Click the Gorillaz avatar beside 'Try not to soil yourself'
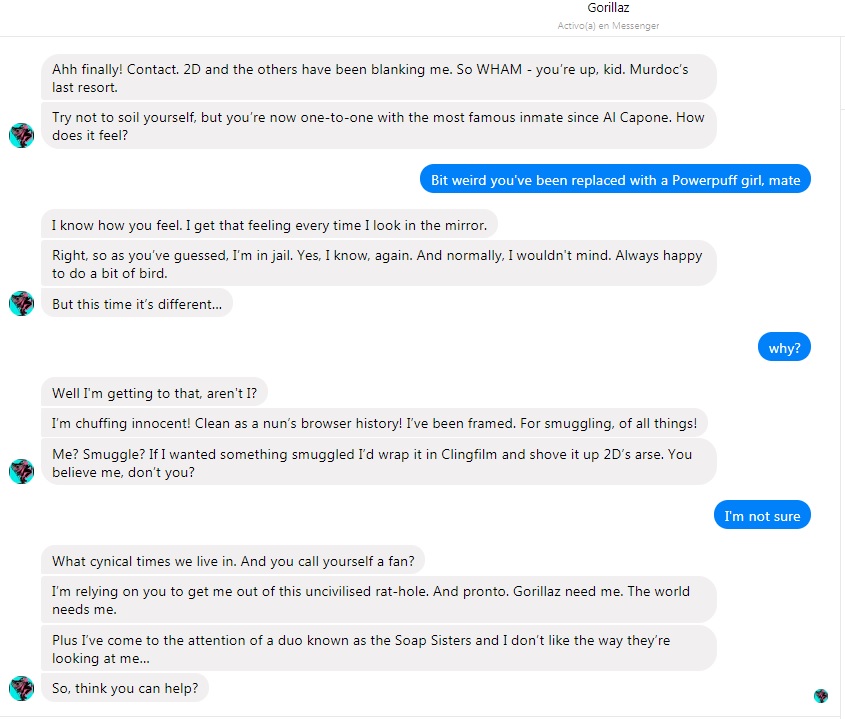Image resolution: width=845 pixels, height=719 pixels. pos(21,135)
